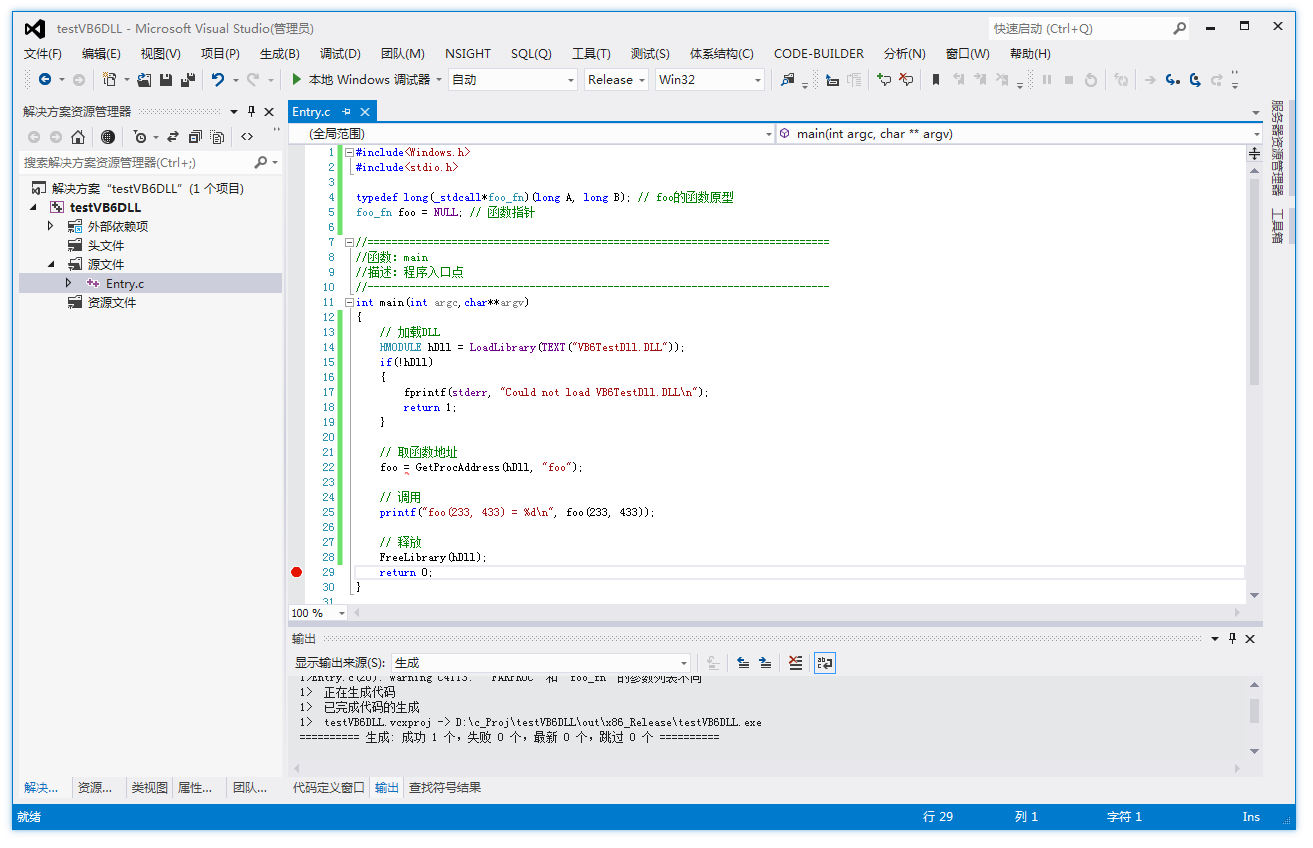The height and width of the screenshot is (848, 1313).
Task: Switch to the 查找符号结果 tab
Action: [445, 788]
